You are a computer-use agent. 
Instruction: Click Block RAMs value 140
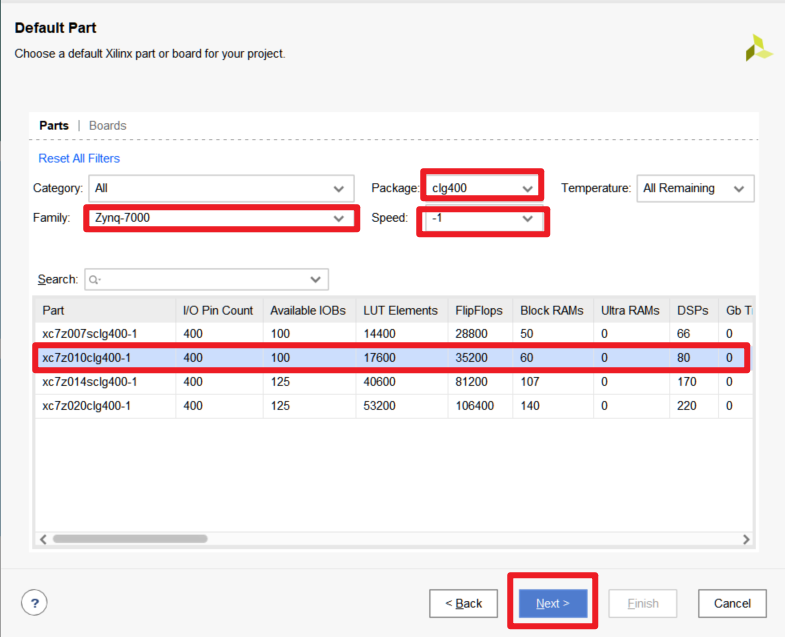point(530,406)
